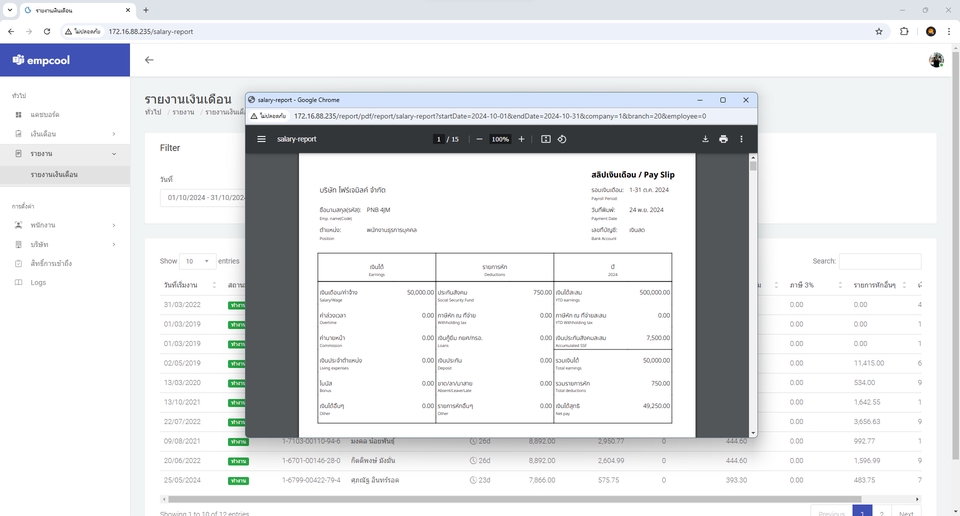This screenshot has width=960, height=516.
Task: Click the 100% zoom level field
Action: click(500, 139)
